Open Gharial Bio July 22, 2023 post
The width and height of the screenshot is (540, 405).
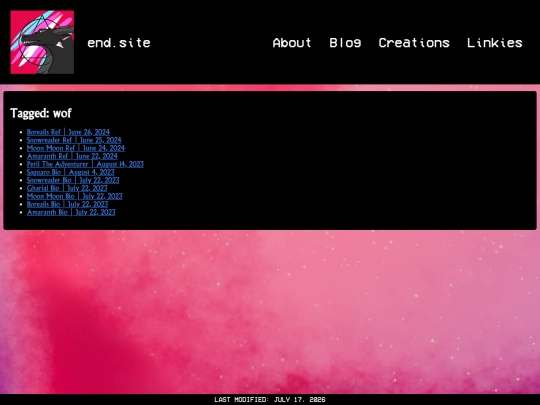click(67, 188)
